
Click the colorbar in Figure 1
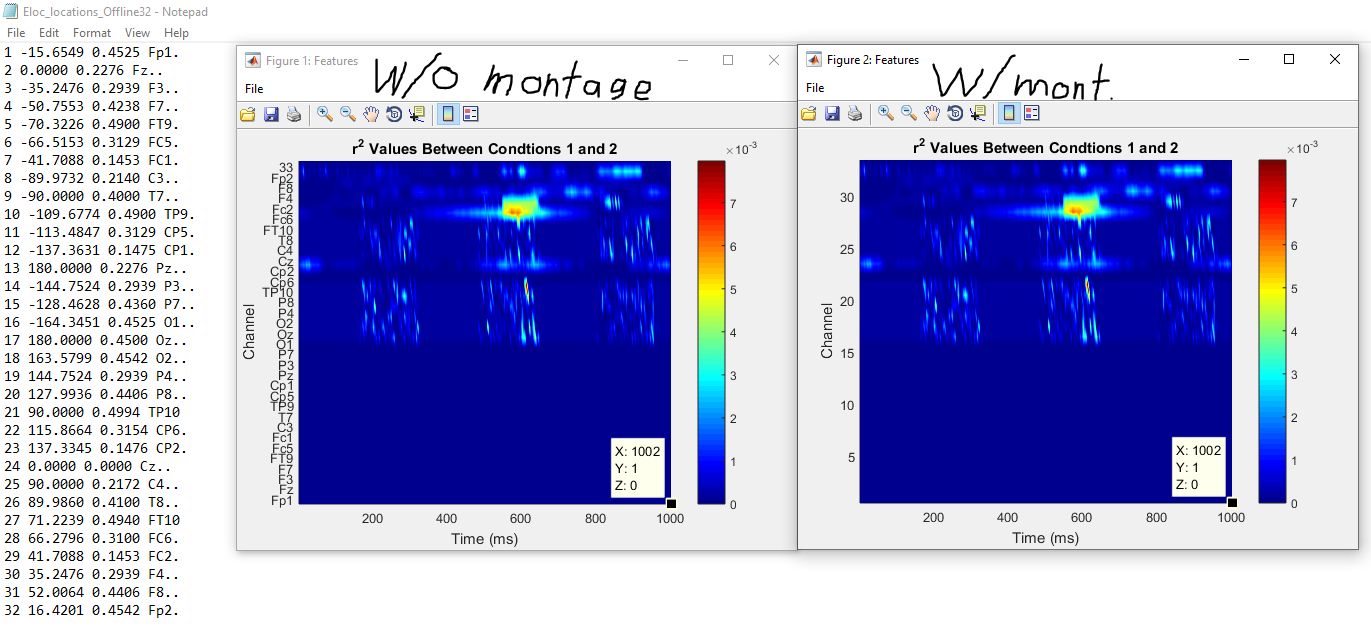pos(710,332)
